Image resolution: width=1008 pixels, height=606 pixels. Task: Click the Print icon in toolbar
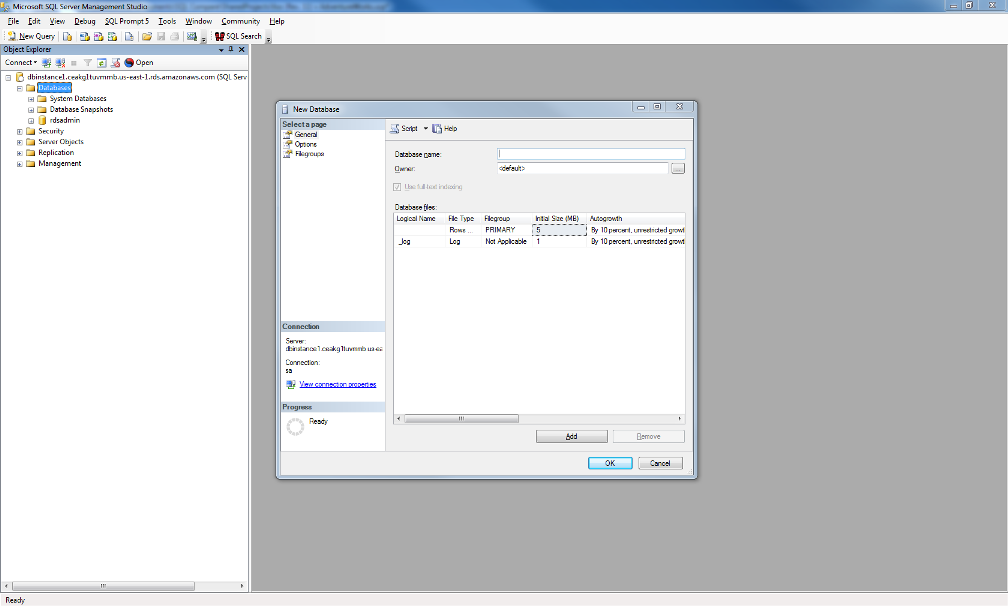(x=174, y=37)
